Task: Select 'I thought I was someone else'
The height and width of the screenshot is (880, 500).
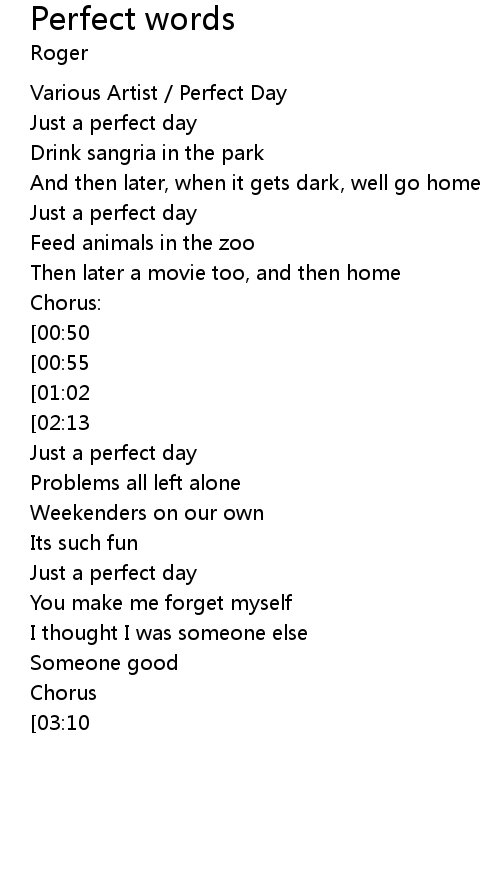Action: [169, 633]
